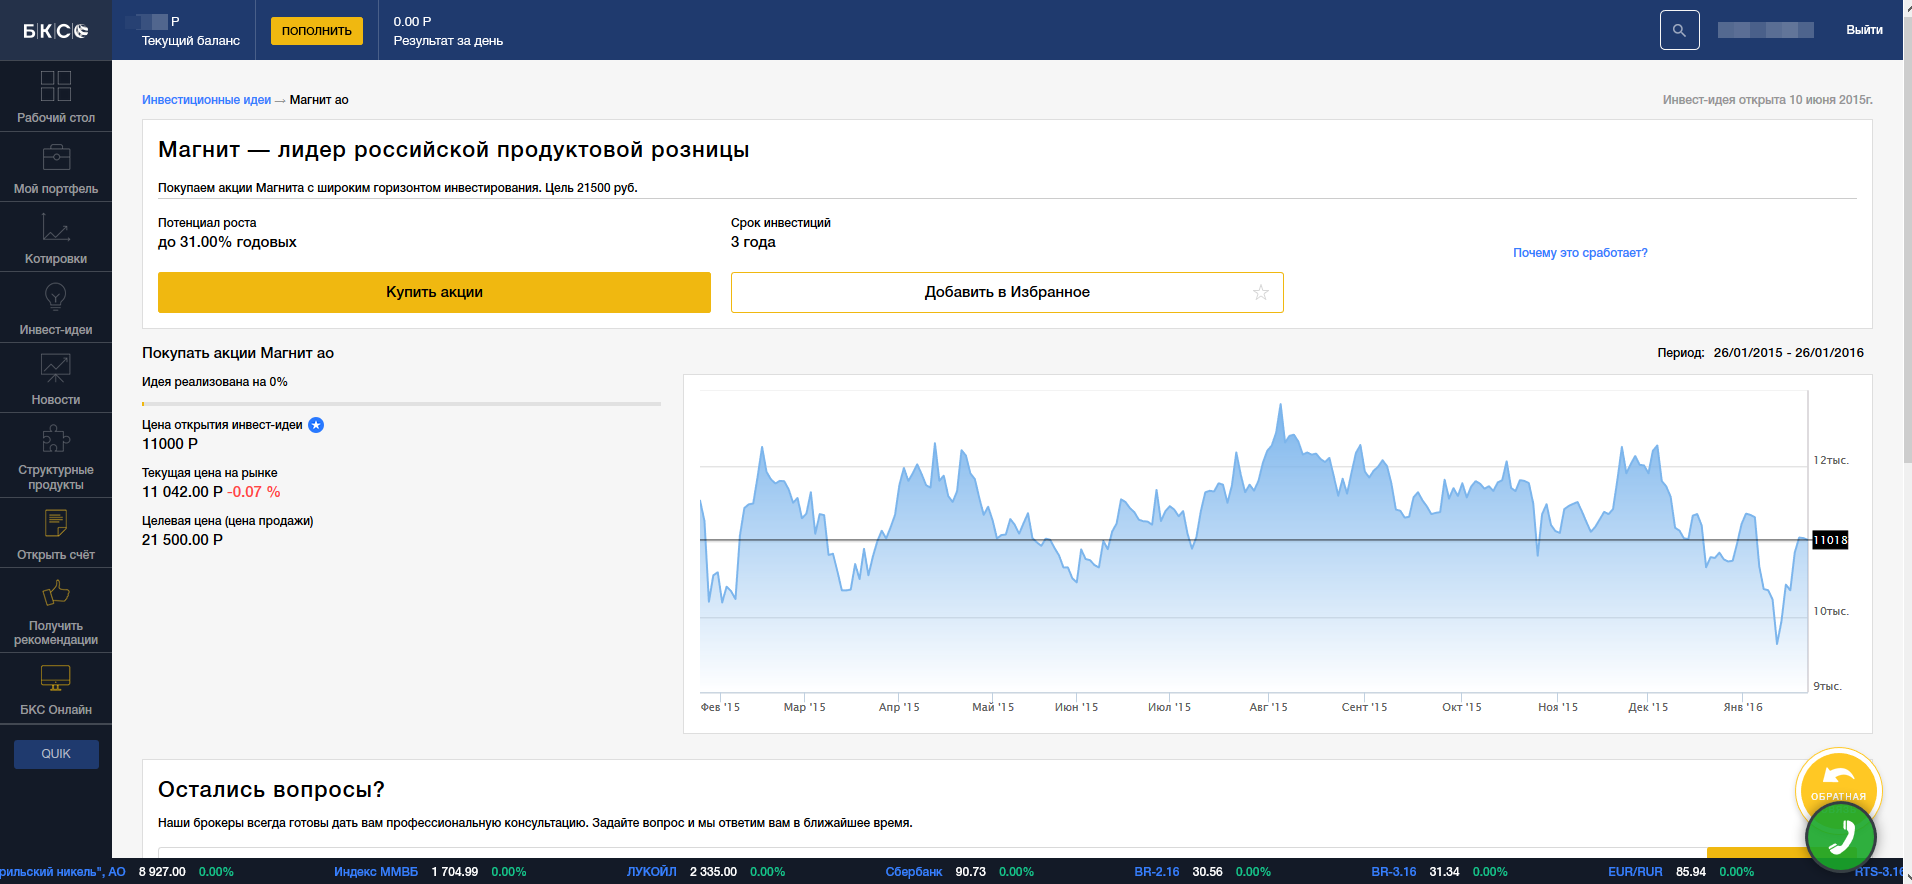This screenshot has width=1912, height=884.
Task: Click BR-2.16 in the ticker bar
Action: (1157, 872)
